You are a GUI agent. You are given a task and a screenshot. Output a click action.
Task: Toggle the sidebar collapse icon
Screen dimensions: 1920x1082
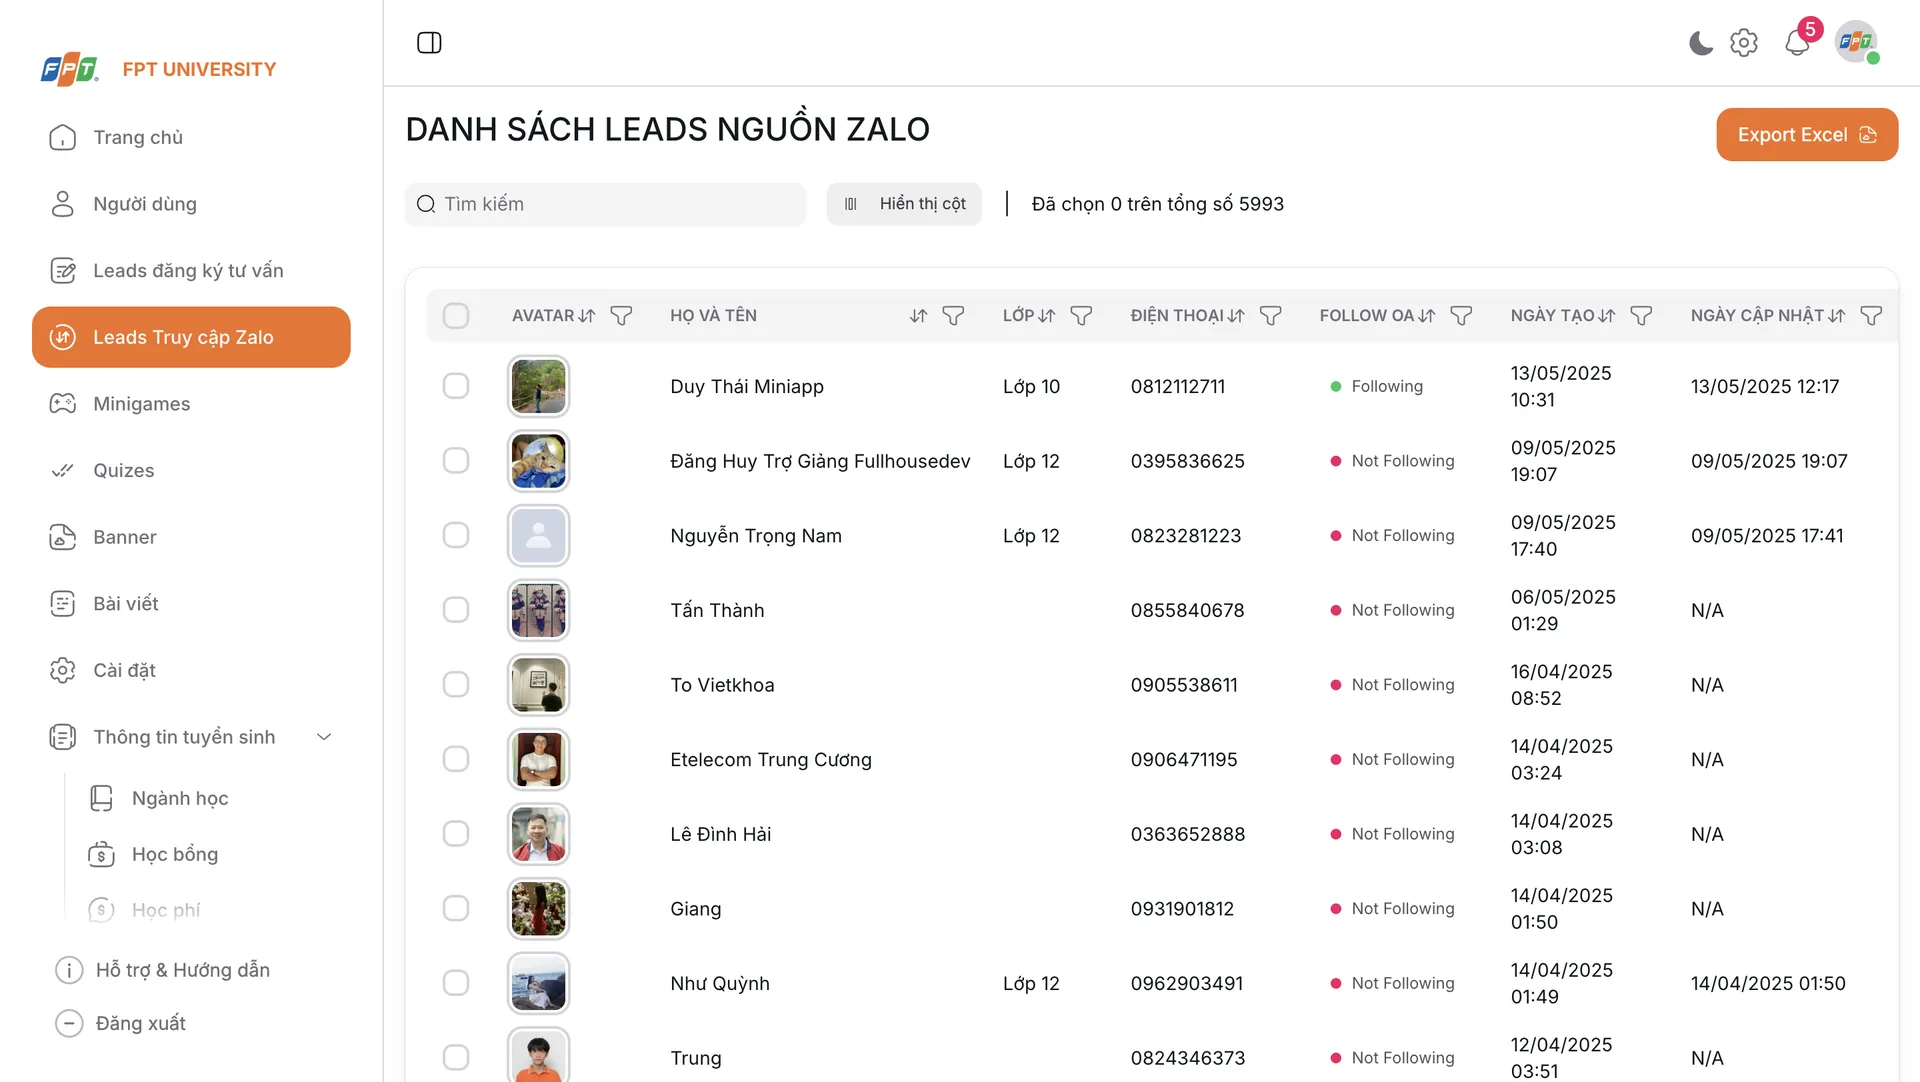point(429,43)
